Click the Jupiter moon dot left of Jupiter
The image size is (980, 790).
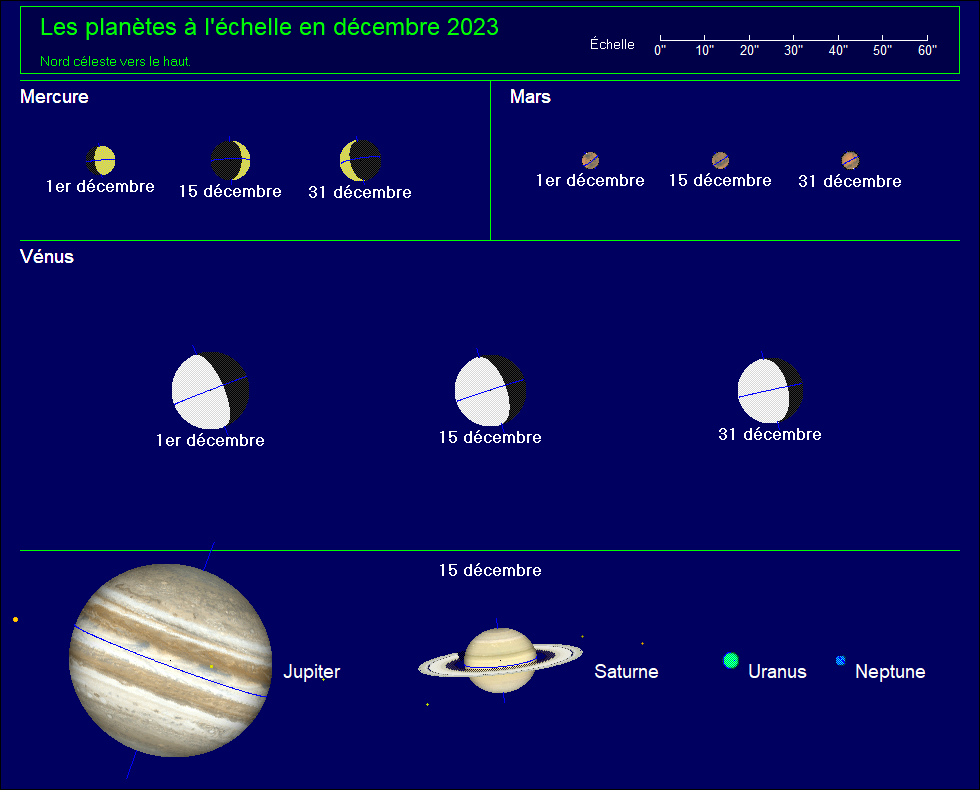[x=16, y=619]
